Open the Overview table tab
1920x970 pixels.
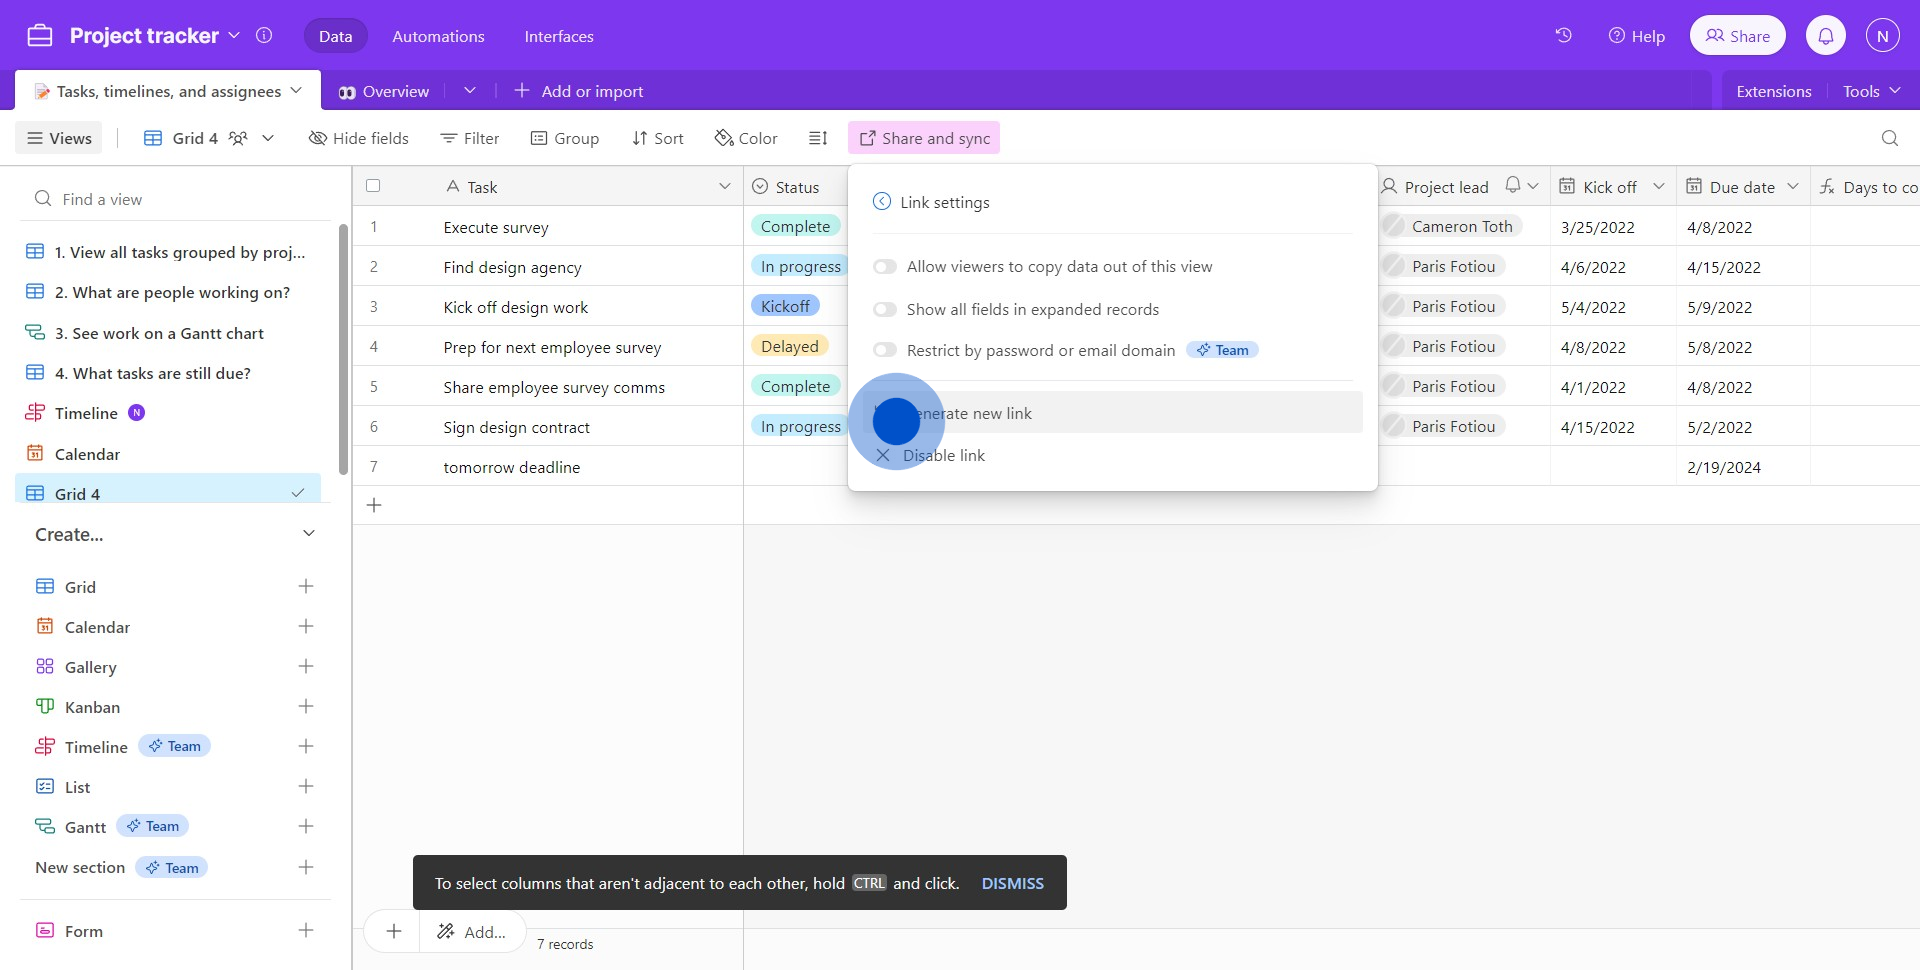point(385,91)
